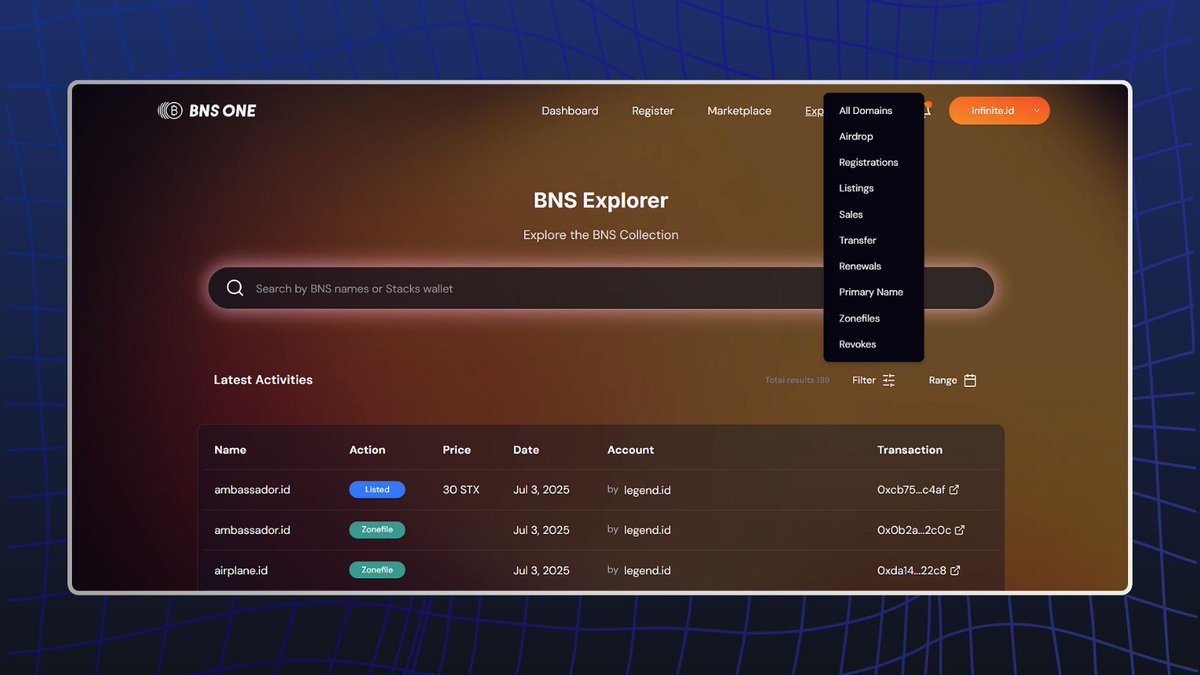Image resolution: width=1200 pixels, height=675 pixels.
Task: Open legend.id account in airplane.id row
Action: tap(647, 570)
